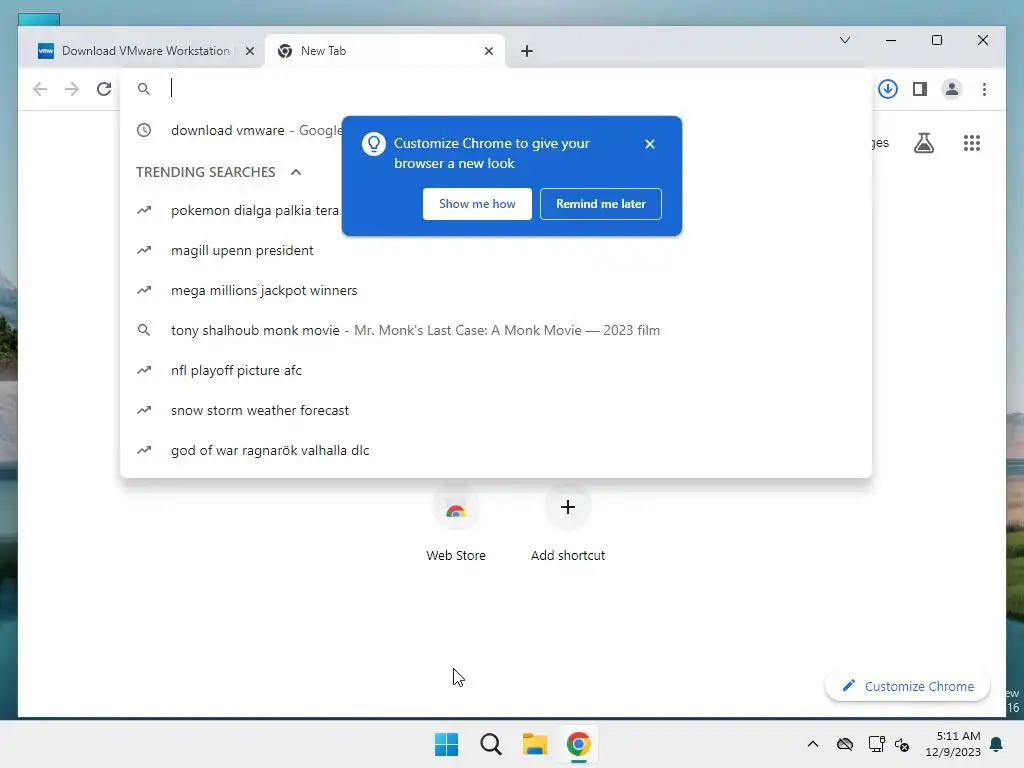Select 'tony shalhoub monk movie' suggestion

pos(496,330)
